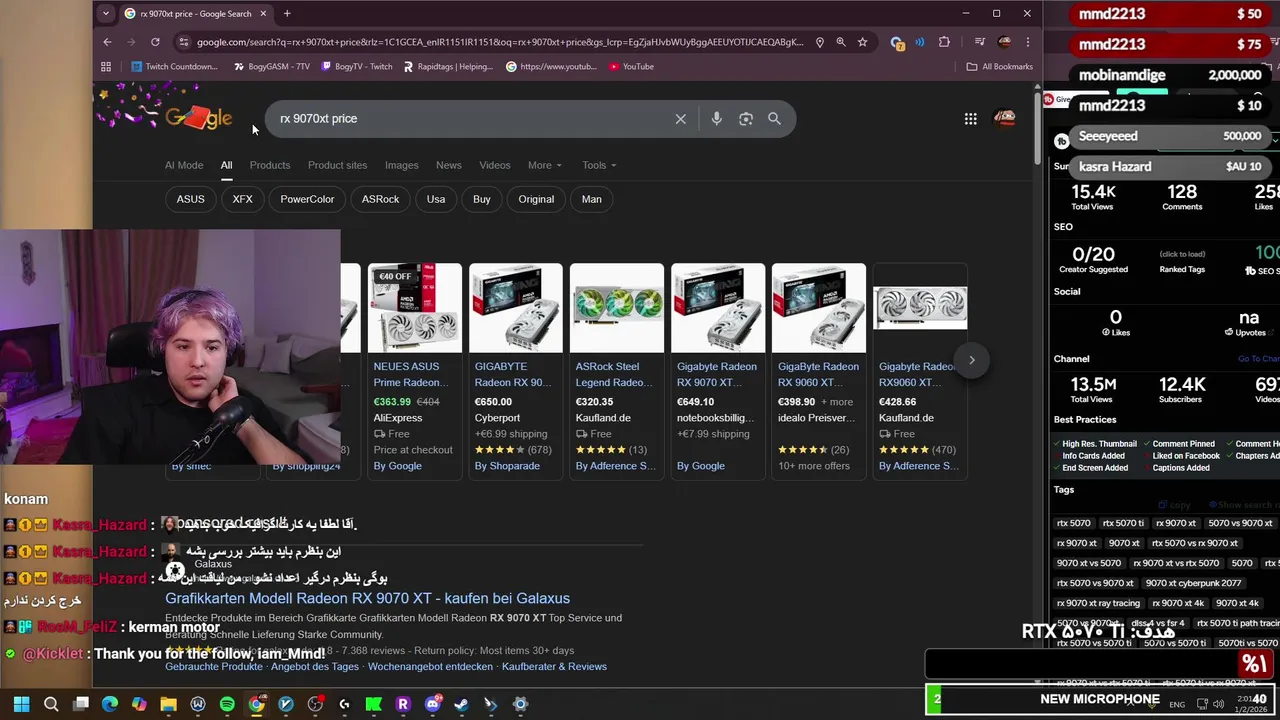Open BogyTV - Twitch bookmark
Image resolution: width=1280 pixels, height=720 pixels.
tap(357, 67)
